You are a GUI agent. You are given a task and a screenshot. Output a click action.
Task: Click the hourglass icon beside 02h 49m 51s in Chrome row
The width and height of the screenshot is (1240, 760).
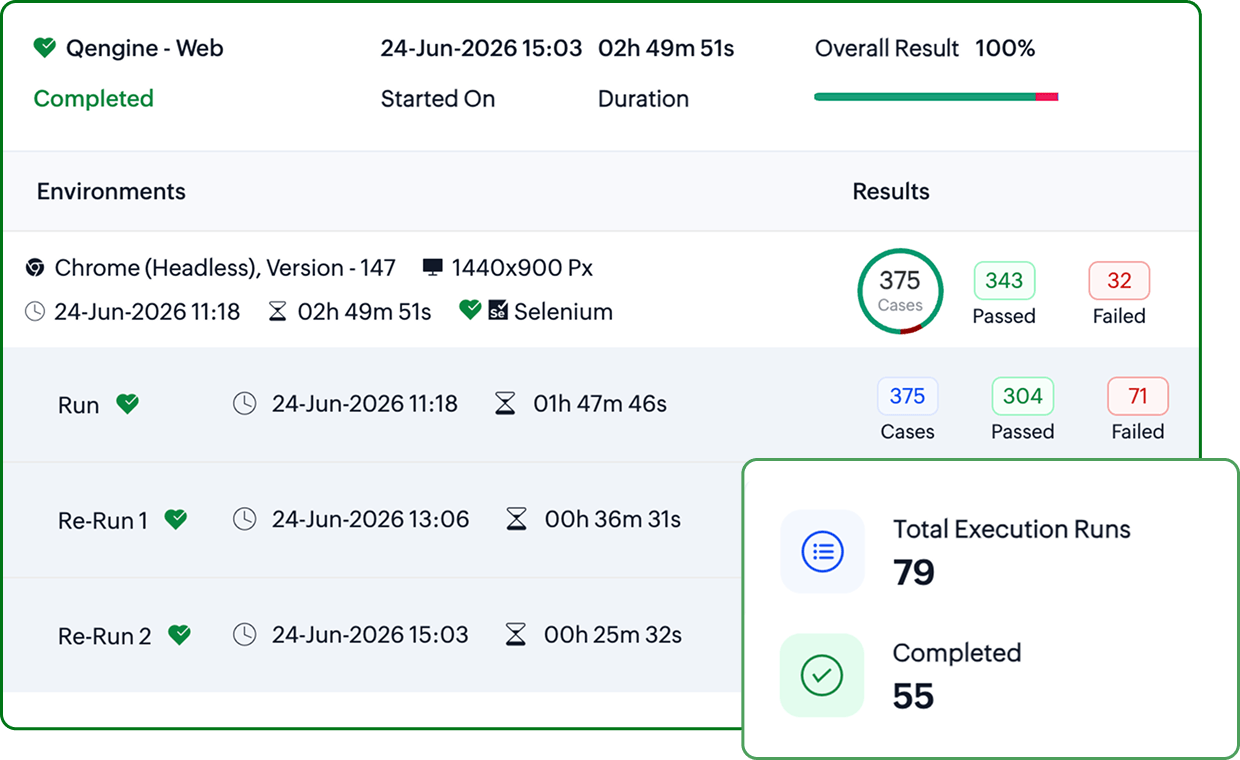pos(278,312)
